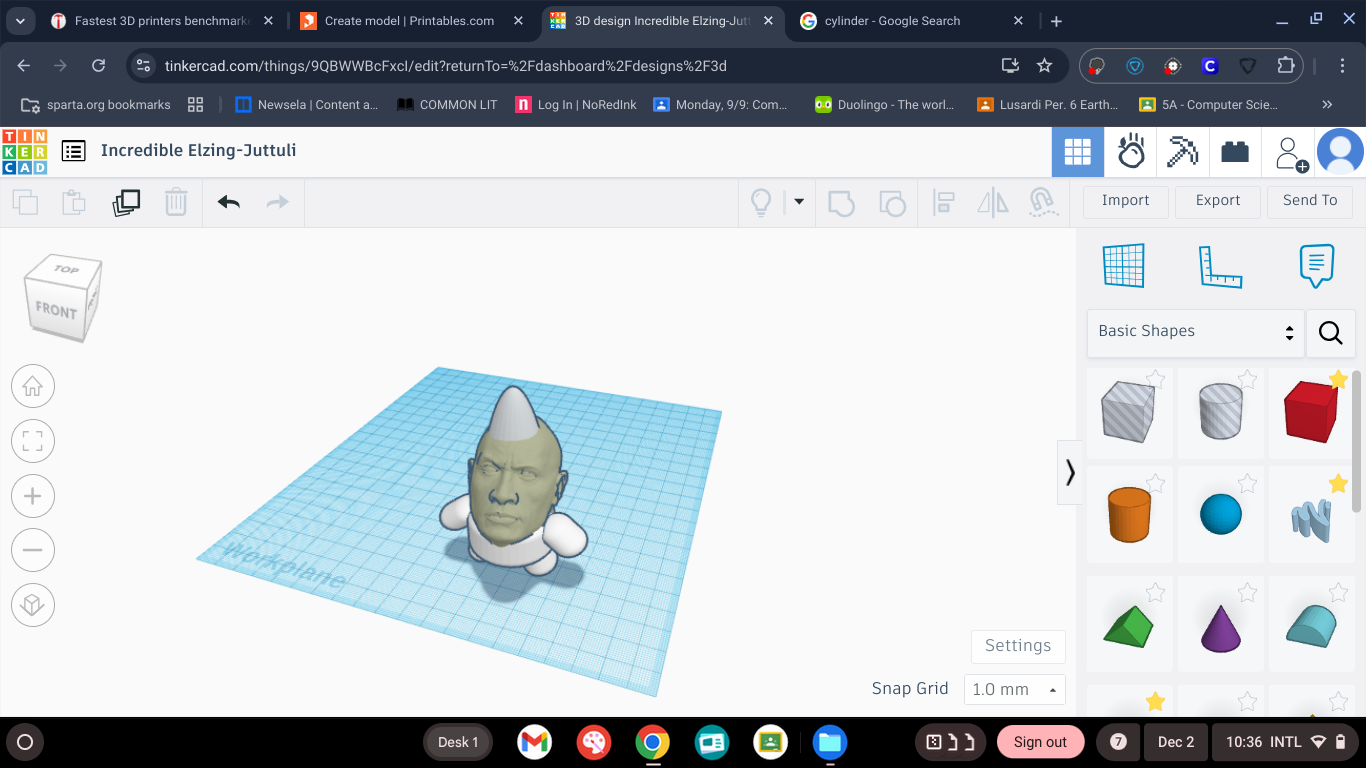Open the Snap Grid 1.0 mm dropdown
This screenshot has height=768, width=1366.
[x=1014, y=690]
